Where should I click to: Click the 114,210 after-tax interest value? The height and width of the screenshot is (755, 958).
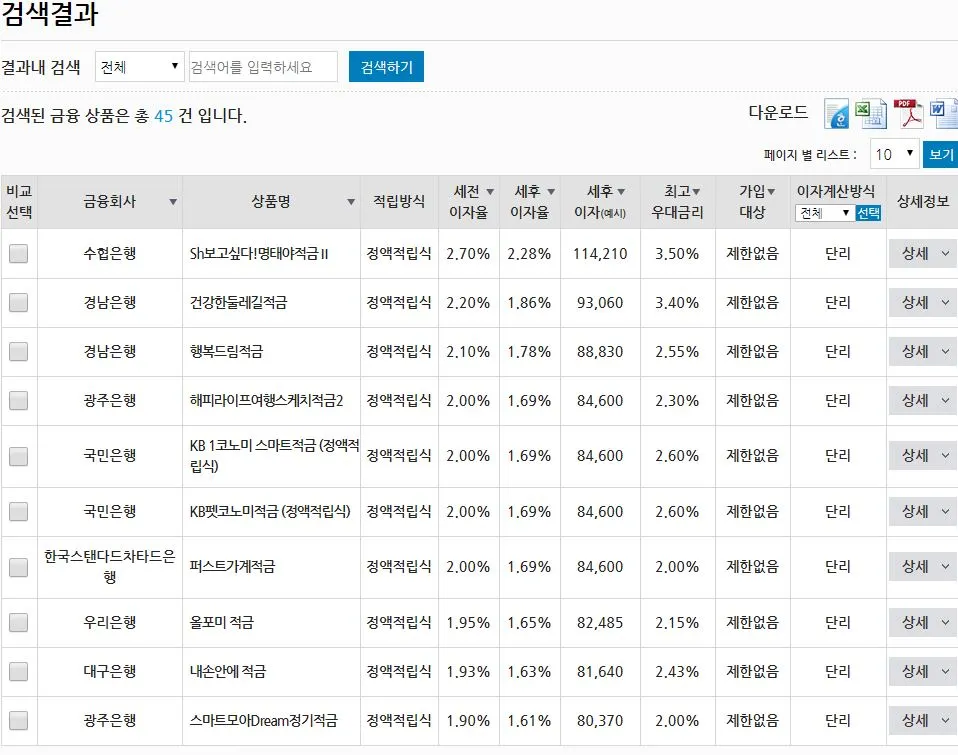tap(600, 253)
